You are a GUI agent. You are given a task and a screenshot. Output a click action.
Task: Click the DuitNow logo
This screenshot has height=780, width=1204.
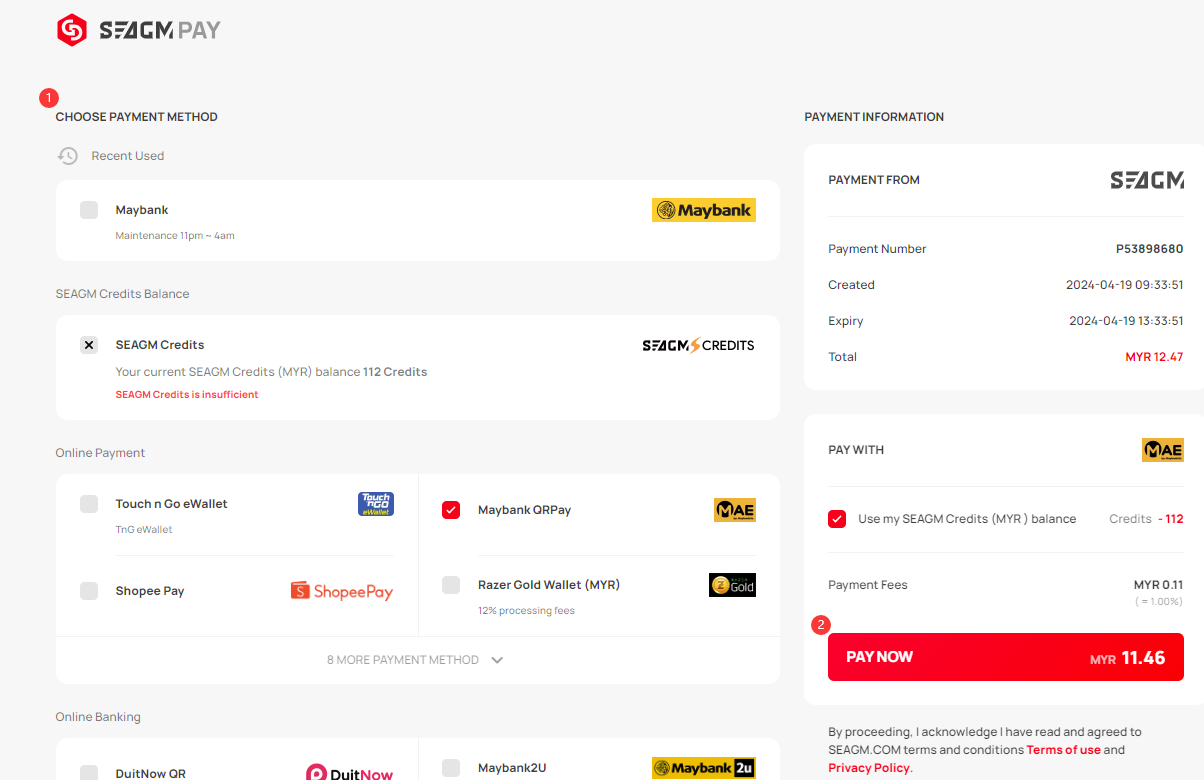tap(349, 773)
